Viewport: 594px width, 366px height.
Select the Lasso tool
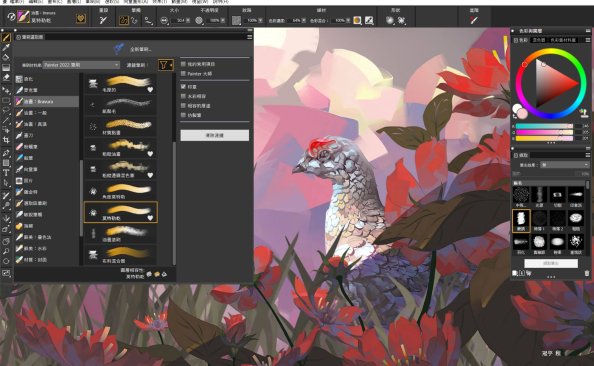click(6, 111)
